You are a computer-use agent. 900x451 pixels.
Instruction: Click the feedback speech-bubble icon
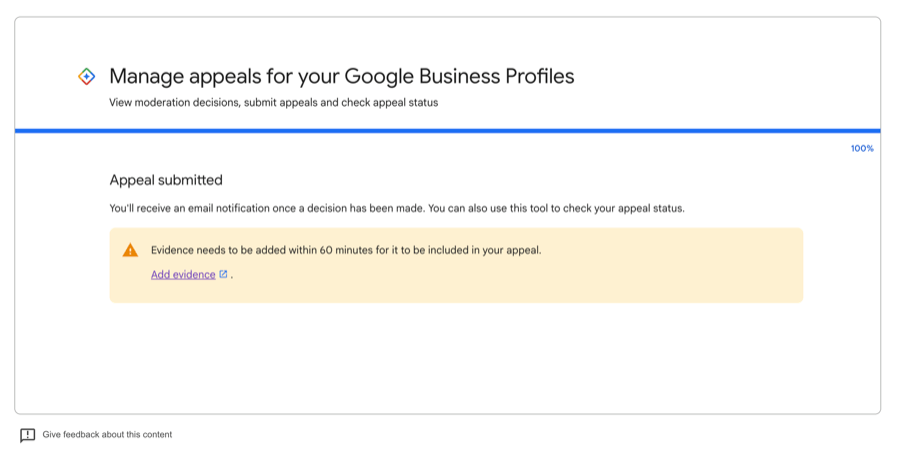pyautogui.click(x=28, y=435)
